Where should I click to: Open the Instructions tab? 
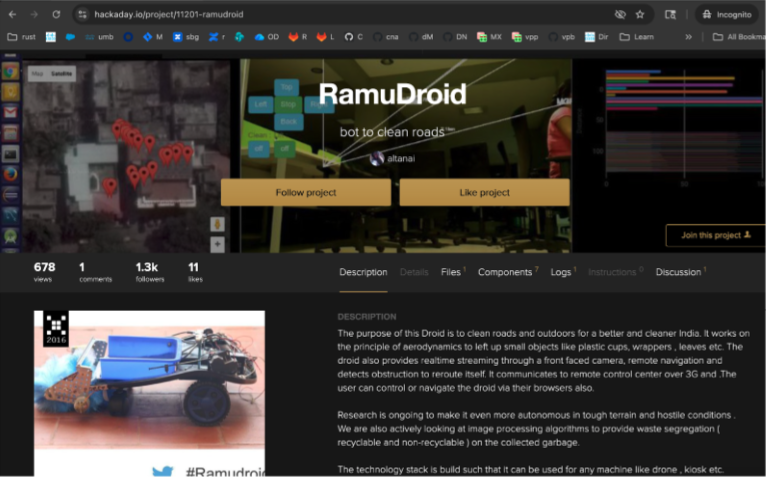(x=616, y=272)
